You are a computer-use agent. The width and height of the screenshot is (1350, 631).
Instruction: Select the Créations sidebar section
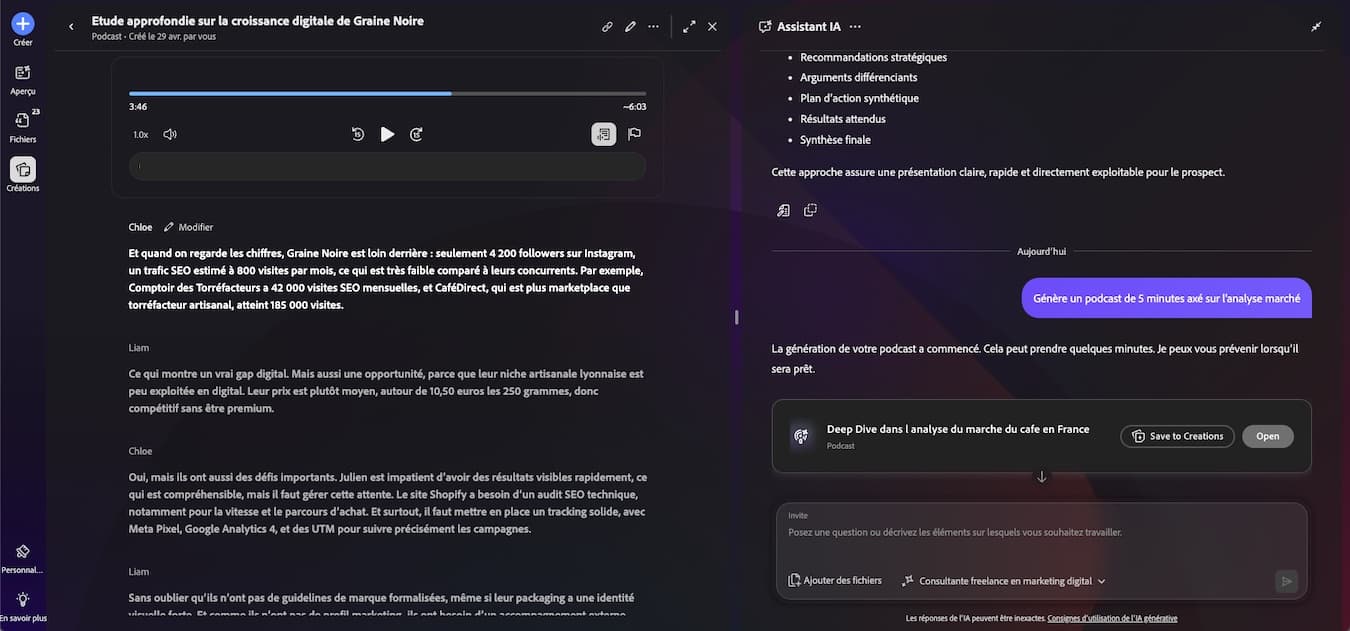pyautogui.click(x=22, y=174)
